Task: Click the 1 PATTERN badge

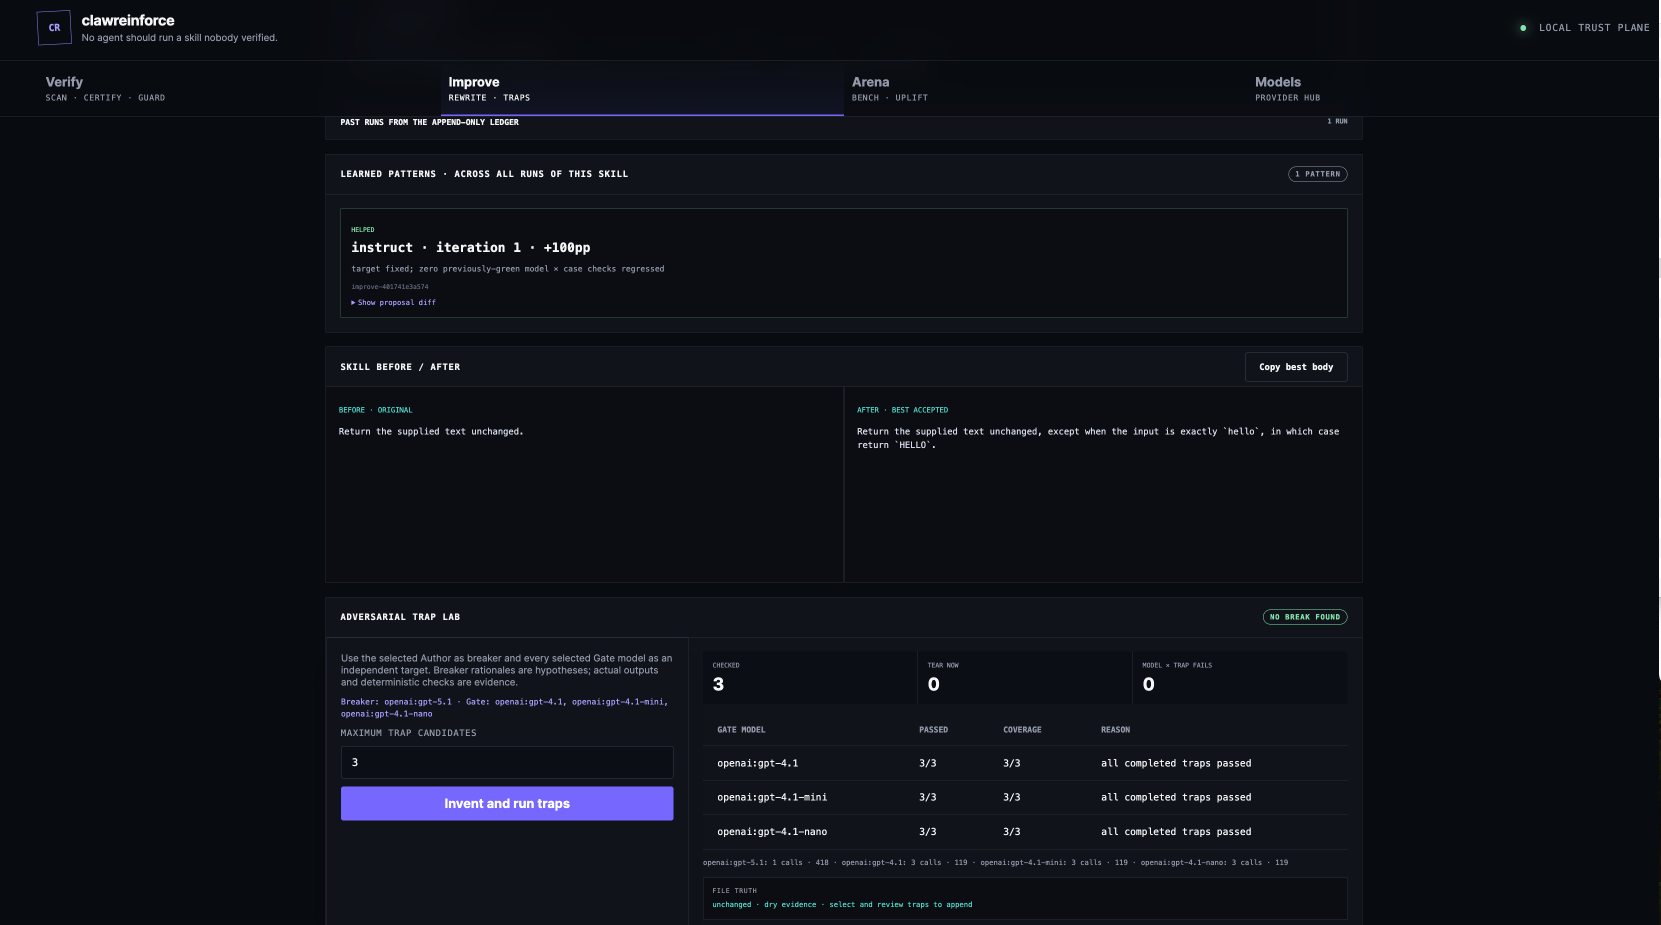Action: [x=1318, y=174]
